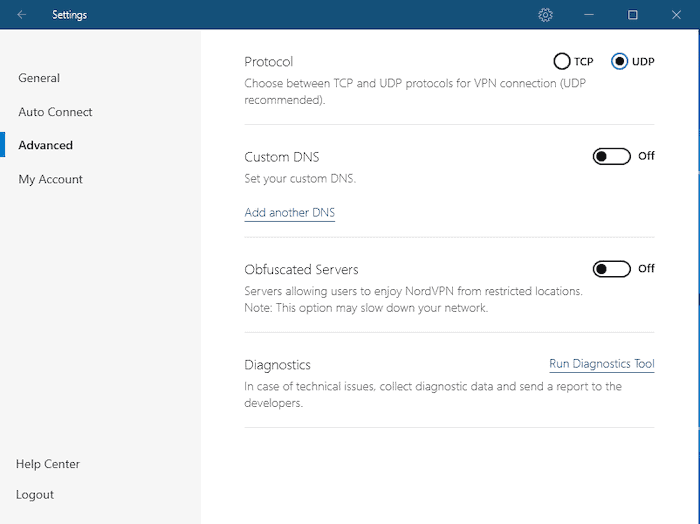The width and height of the screenshot is (700, 524).
Task: Turn on Obfuscated Servers toggle
Action: (611, 269)
